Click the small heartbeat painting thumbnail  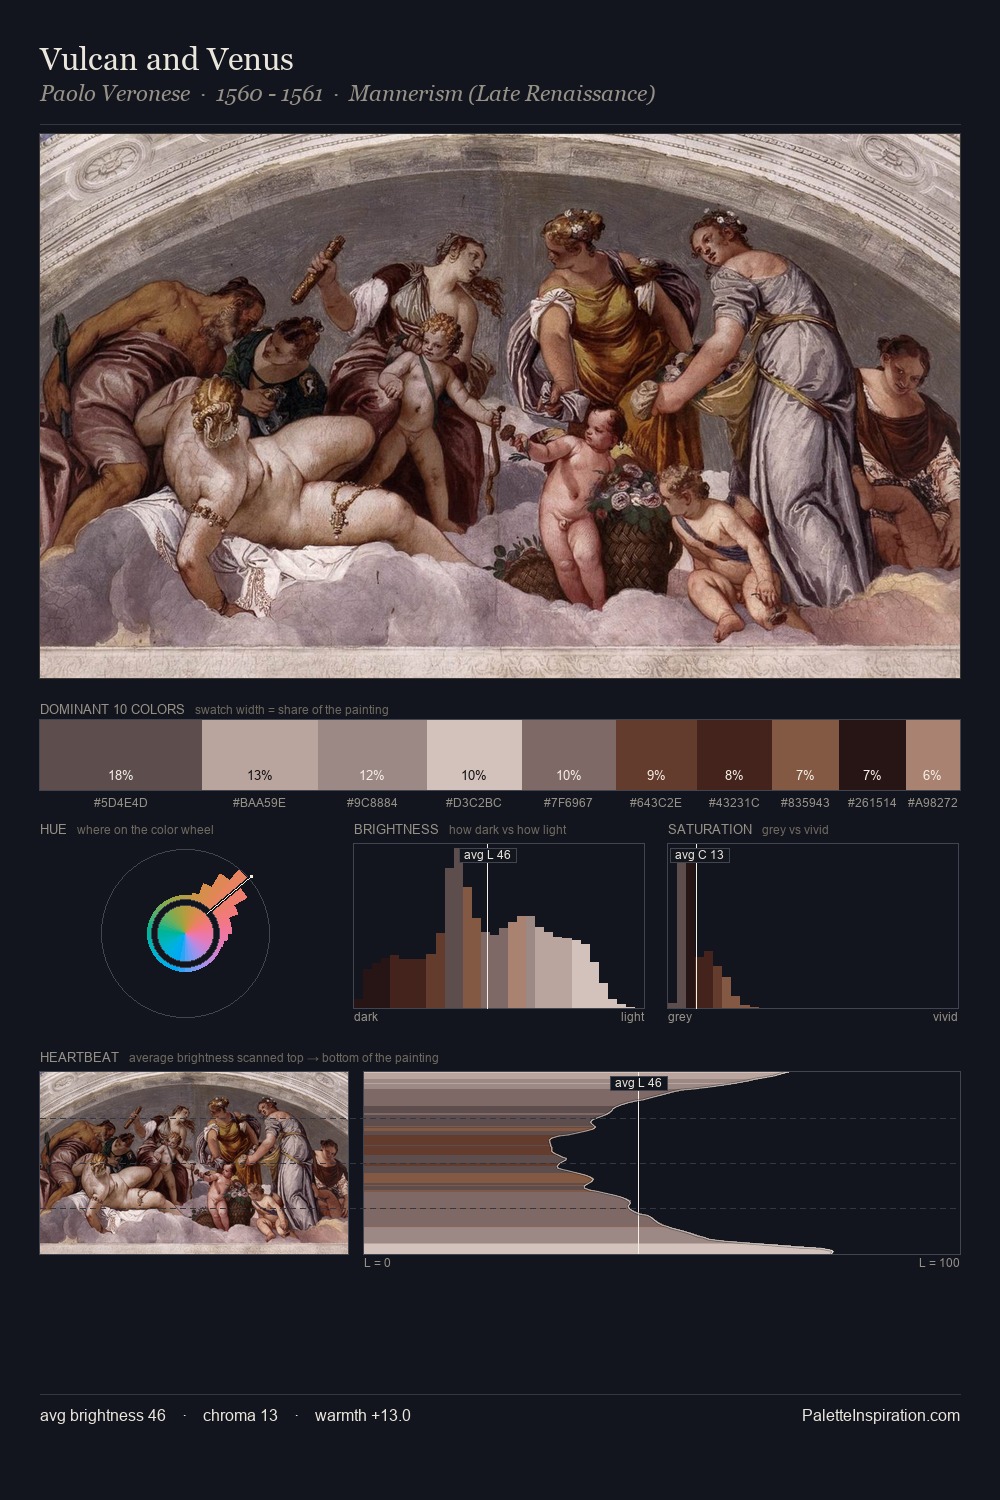[194, 1163]
